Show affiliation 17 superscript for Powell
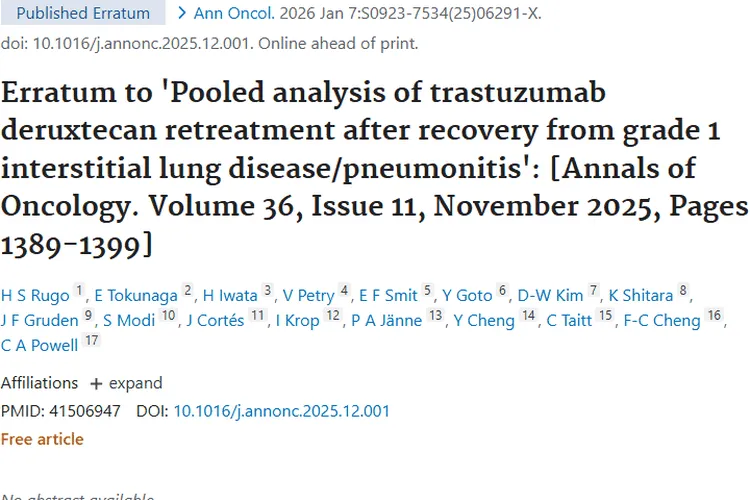Image resolution: width=750 pixels, height=500 pixels. (91, 342)
